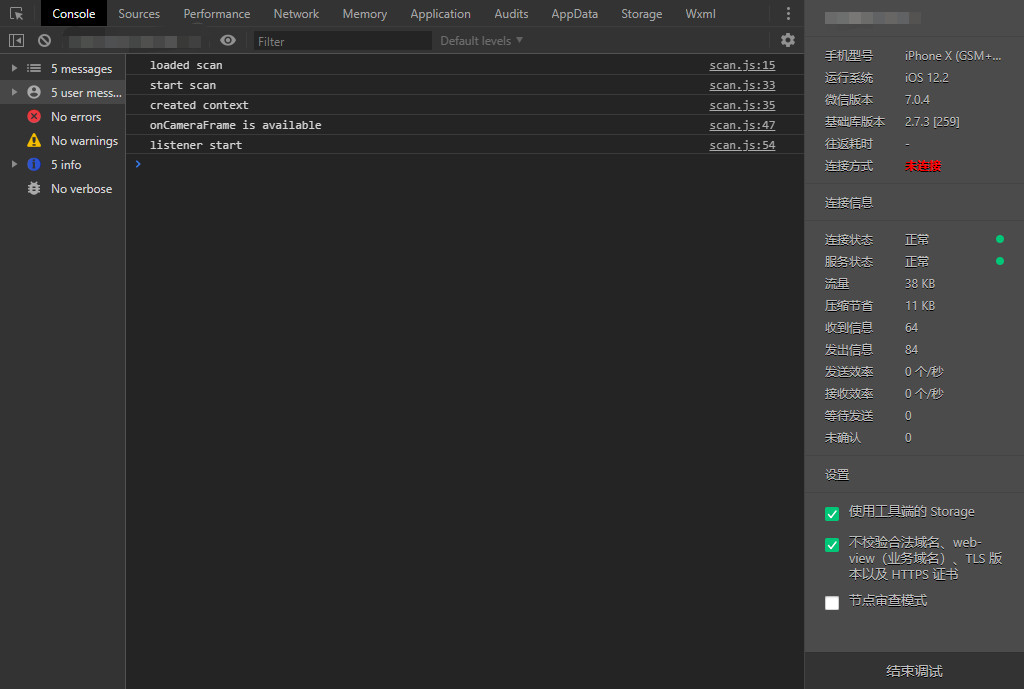This screenshot has height=689, width=1024.
Task: Open the Storage tab
Action: click(x=641, y=14)
